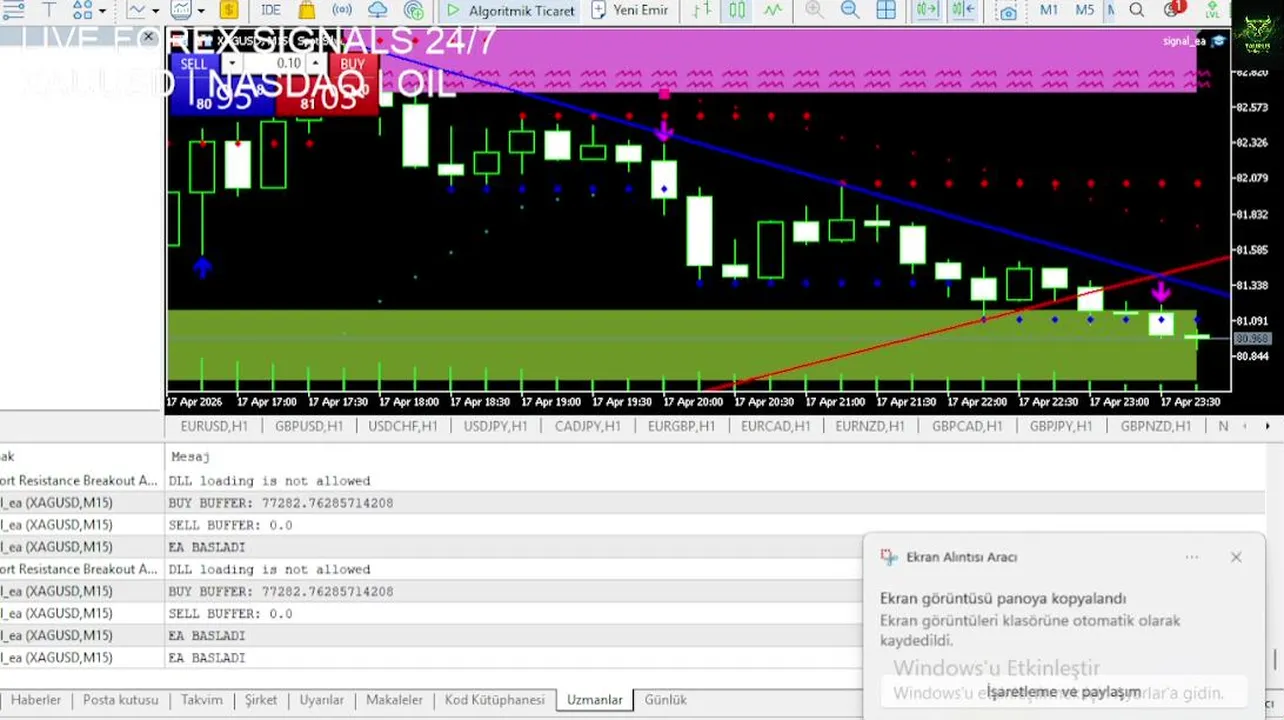
Task: Toggle Algoritmik Ticaret button
Action: (510, 10)
